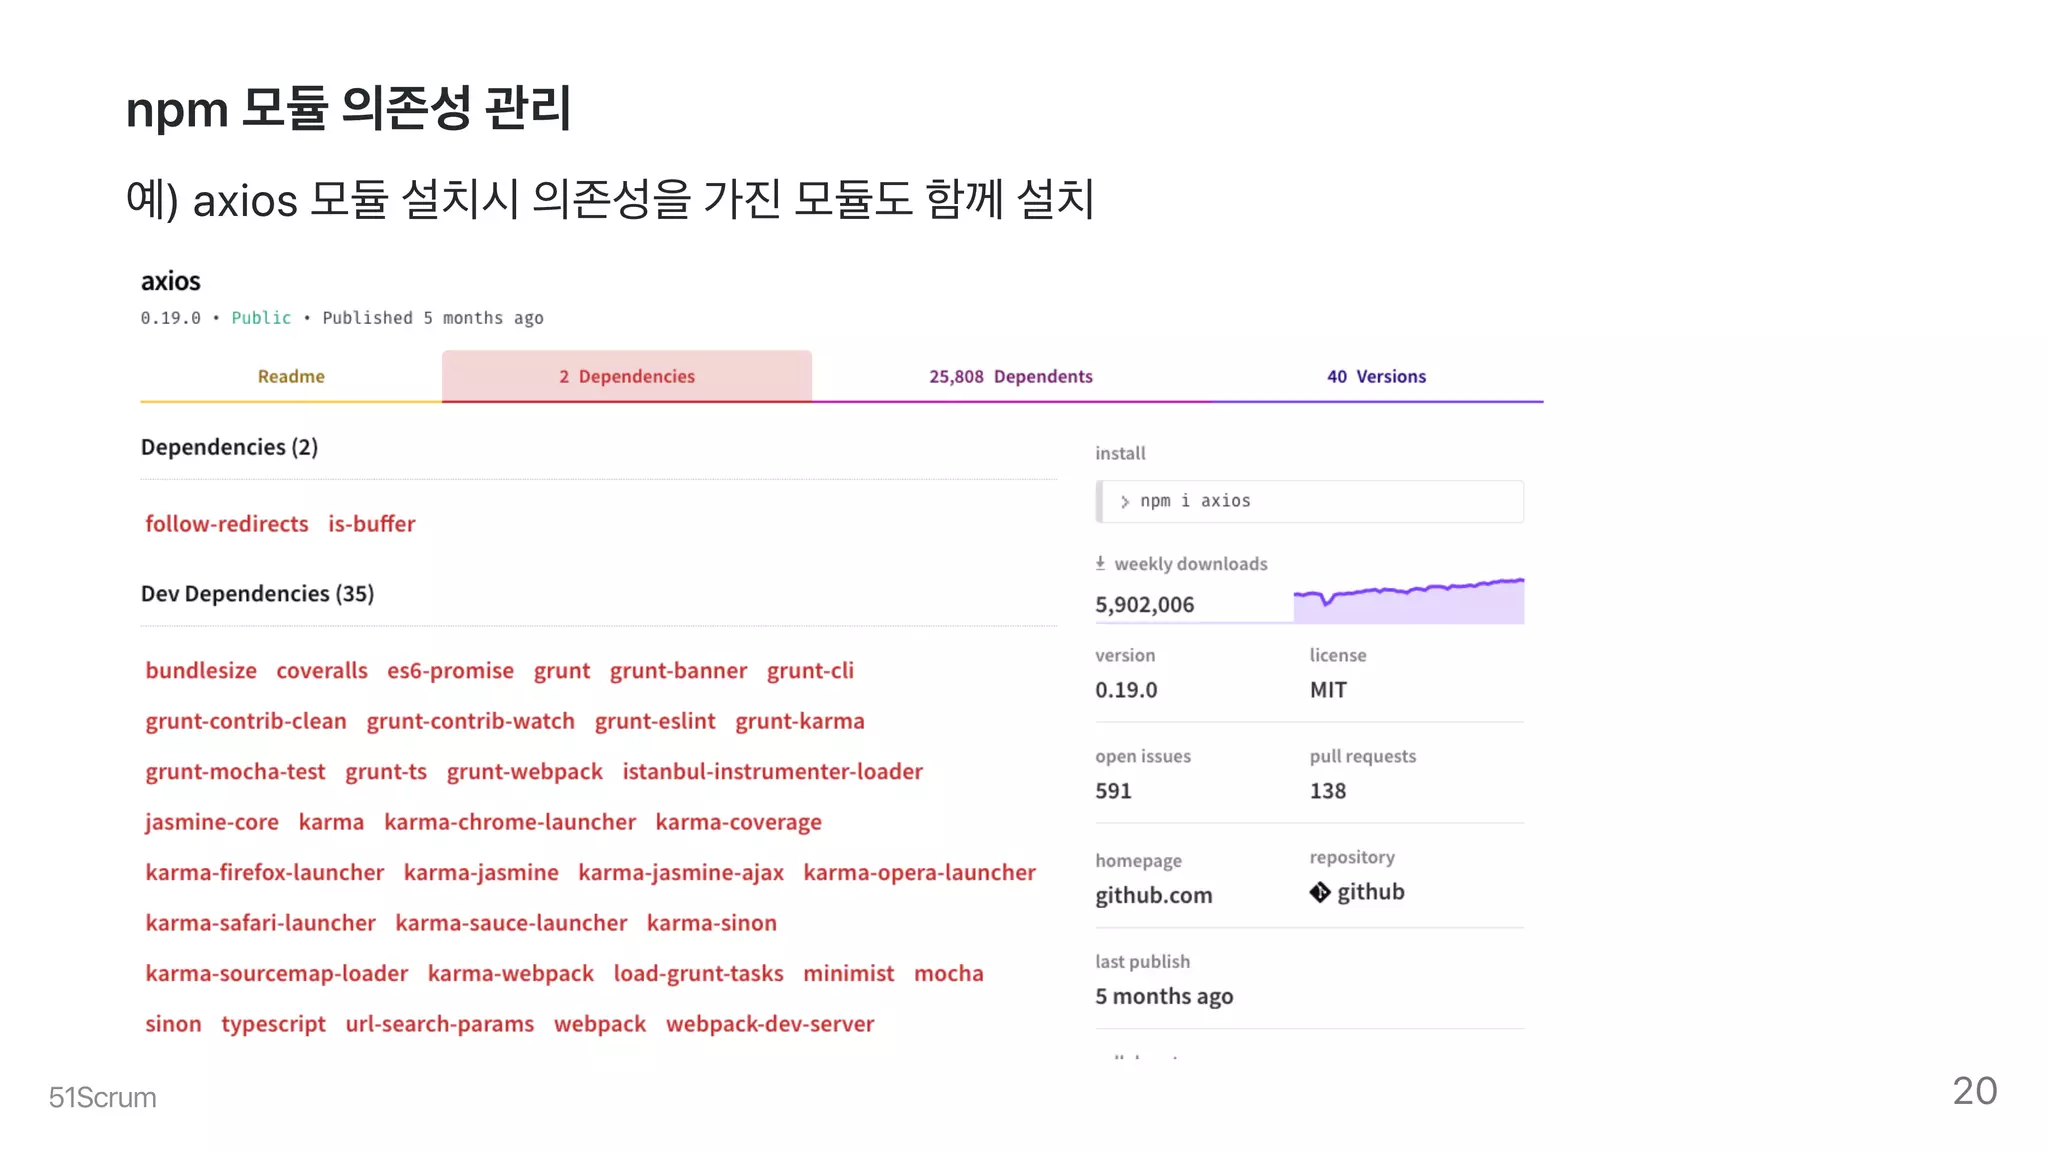Image resolution: width=2048 pixels, height=1152 pixels.
Task: Open the grunt-banner package link
Action: (x=679, y=671)
